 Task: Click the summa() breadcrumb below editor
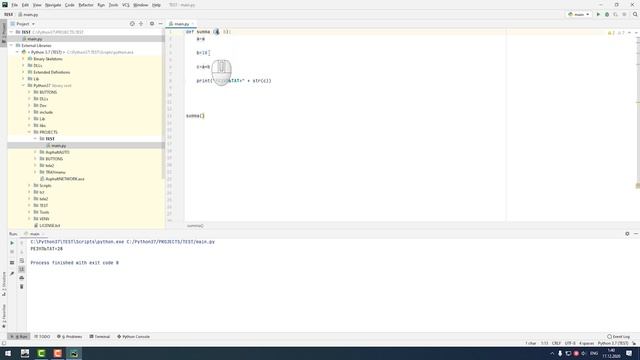pyautogui.click(x=195, y=226)
